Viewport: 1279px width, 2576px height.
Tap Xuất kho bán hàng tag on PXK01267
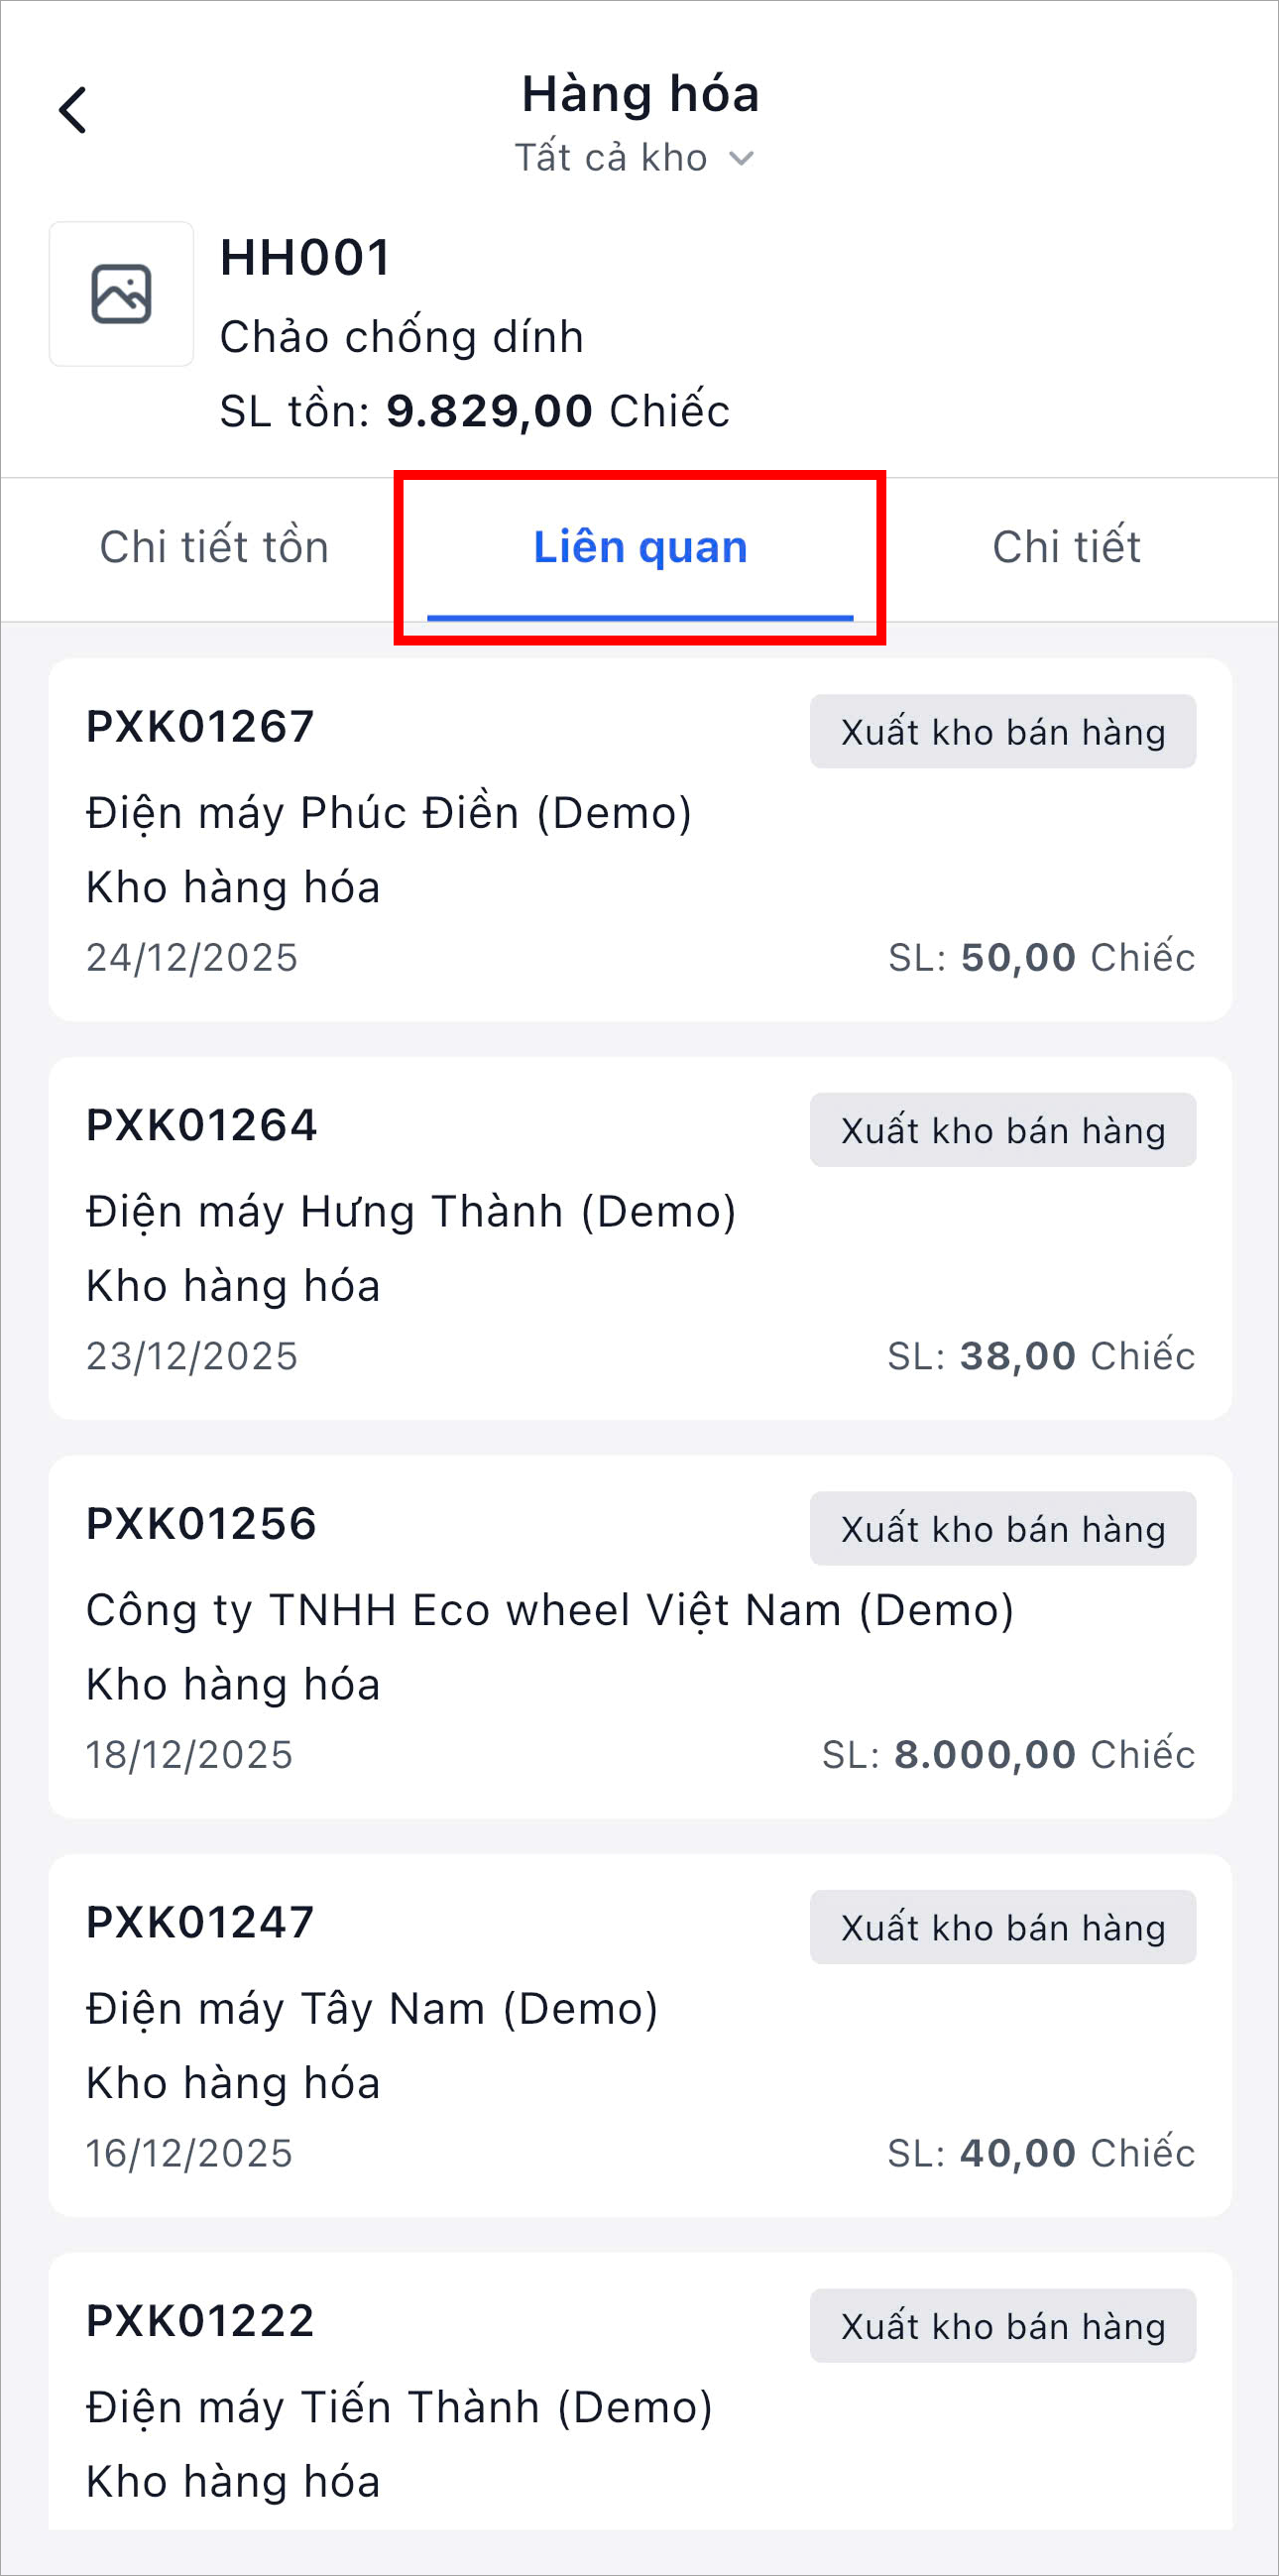pos(1002,732)
